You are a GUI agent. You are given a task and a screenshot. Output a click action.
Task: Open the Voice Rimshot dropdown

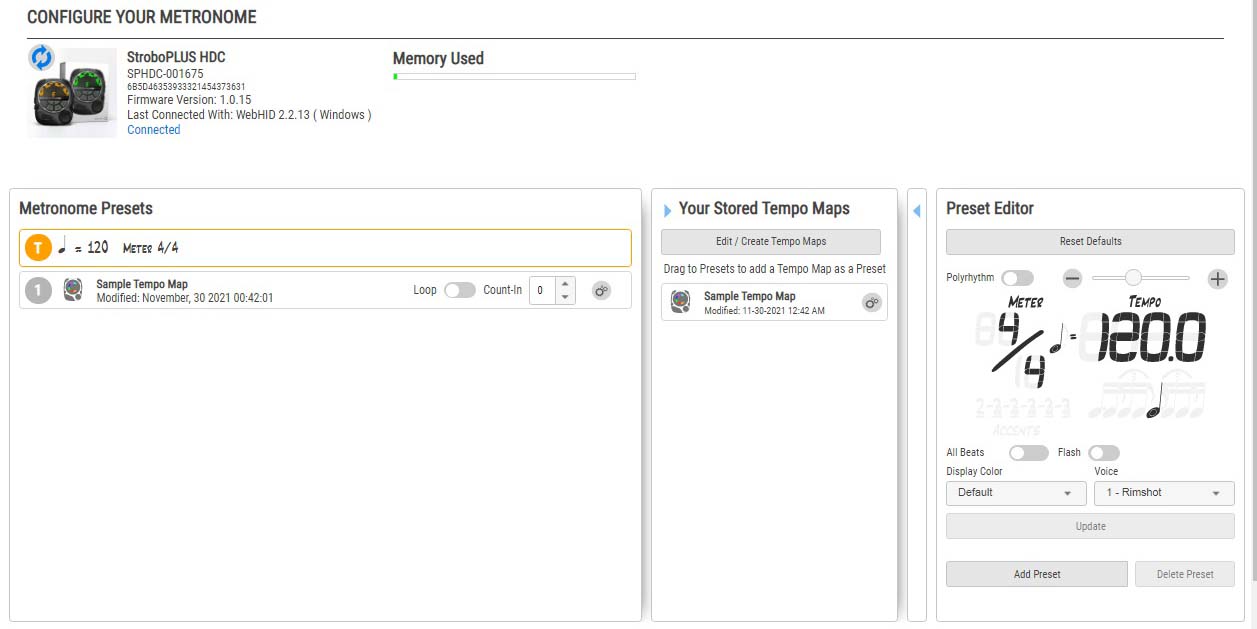pos(1164,493)
